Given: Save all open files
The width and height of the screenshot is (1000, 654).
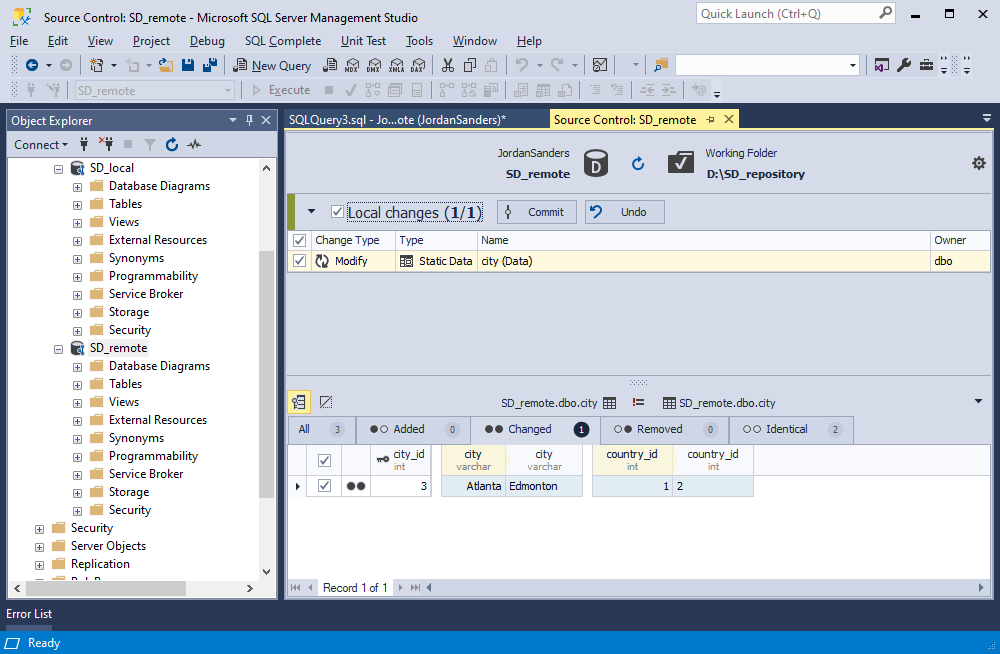Looking at the screenshot, I should [209, 65].
